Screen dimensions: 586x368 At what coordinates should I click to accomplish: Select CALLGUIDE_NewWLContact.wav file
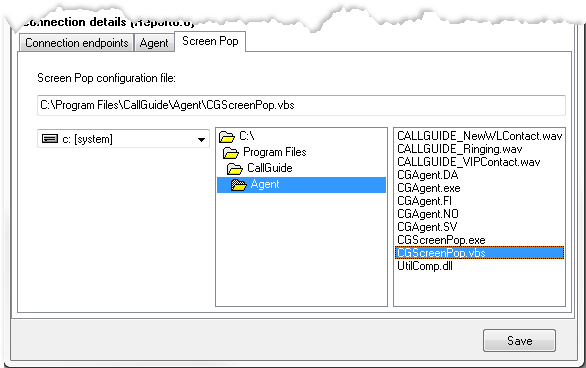click(479, 136)
